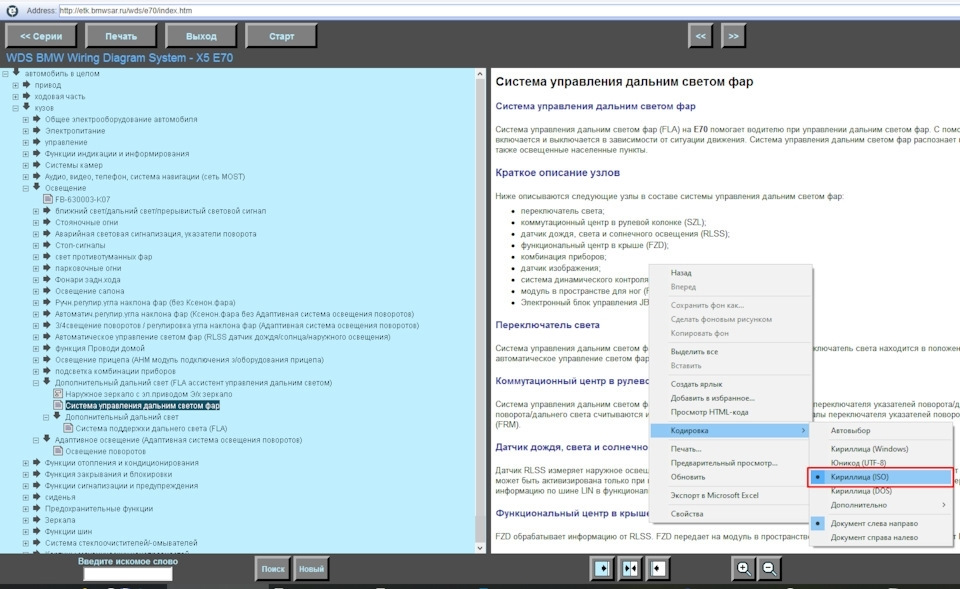Click arrow icon next to Стоп-сигналы
This screenshot has width=960, height=589.
(47, 245)
